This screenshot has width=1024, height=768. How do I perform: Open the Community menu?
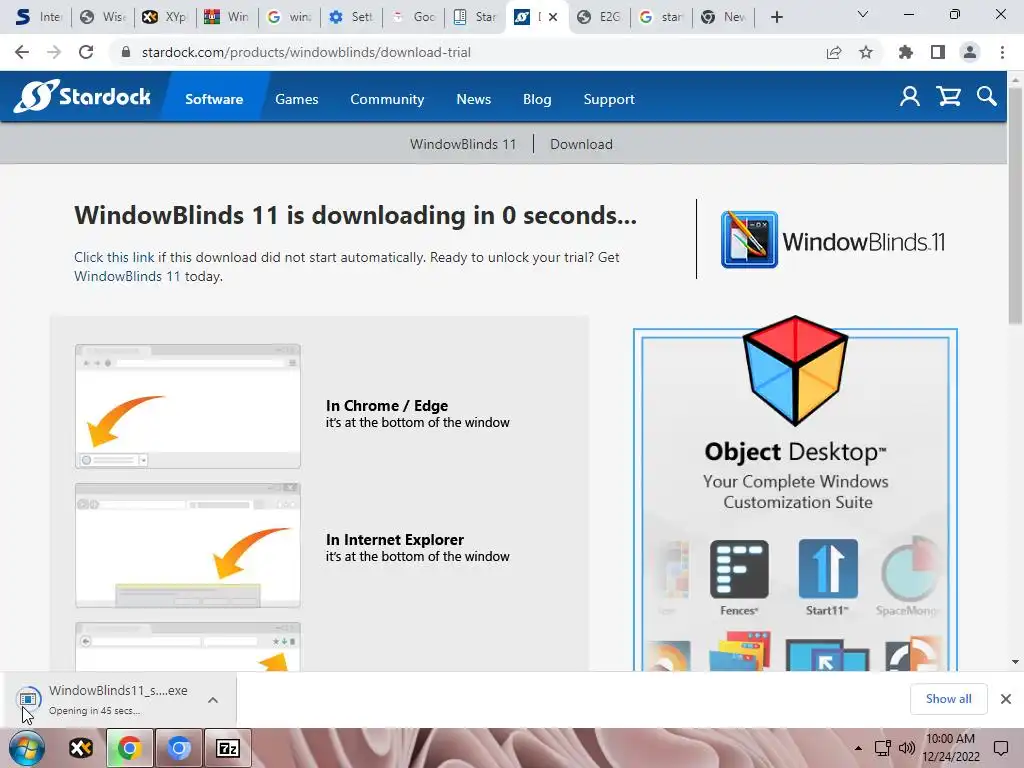[x=387, y=99]
